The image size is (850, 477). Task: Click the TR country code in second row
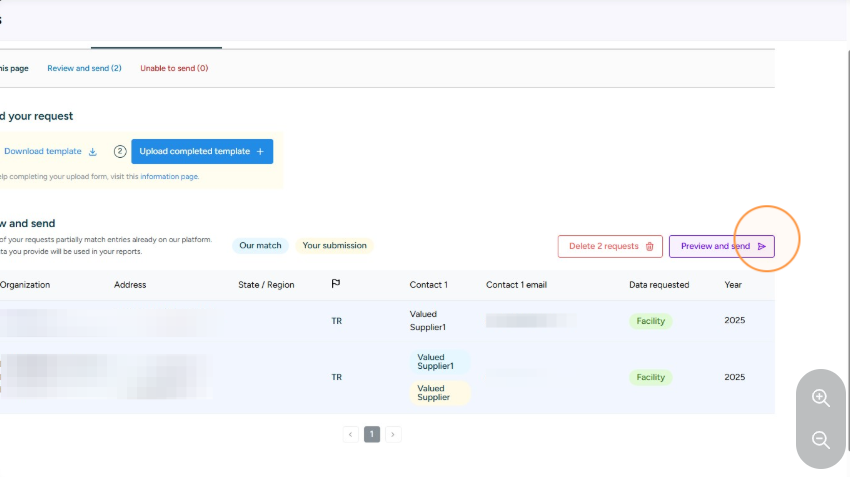pyautogui.click(x=337, y=377)
